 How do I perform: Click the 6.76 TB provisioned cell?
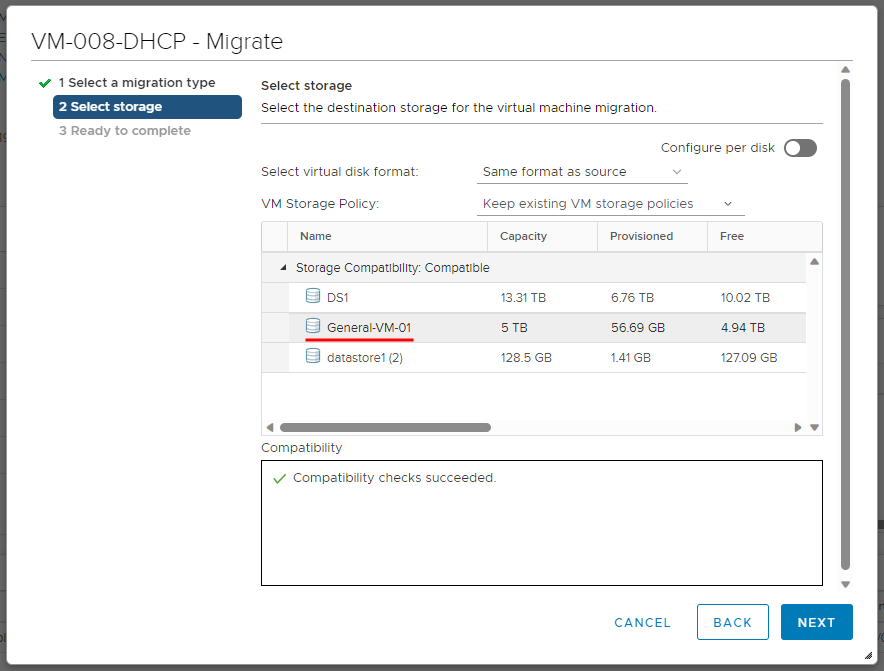(x=632, y=297)
